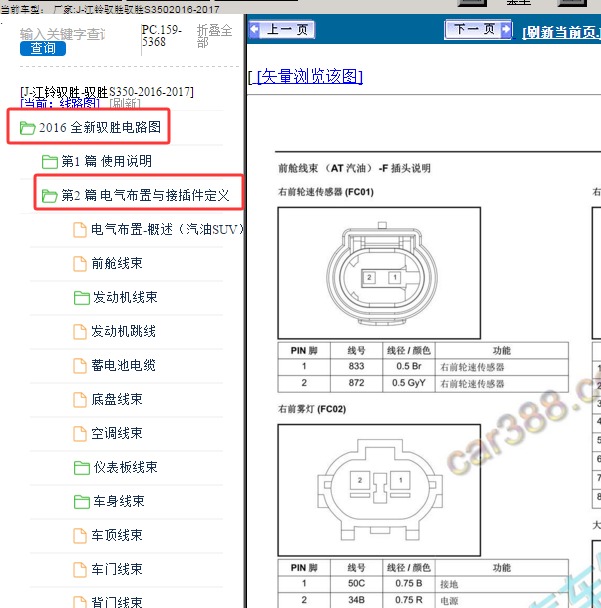The width and height of the screenshot is (601, 608).
Task: Click folder icon beside 发动机线束
Action: coord(82,297)
